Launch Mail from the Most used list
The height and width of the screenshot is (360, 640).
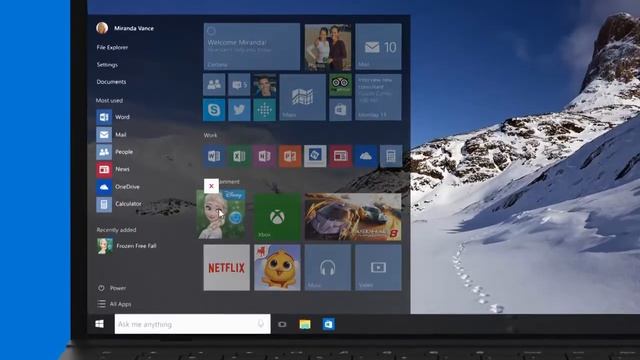[111, 134]
